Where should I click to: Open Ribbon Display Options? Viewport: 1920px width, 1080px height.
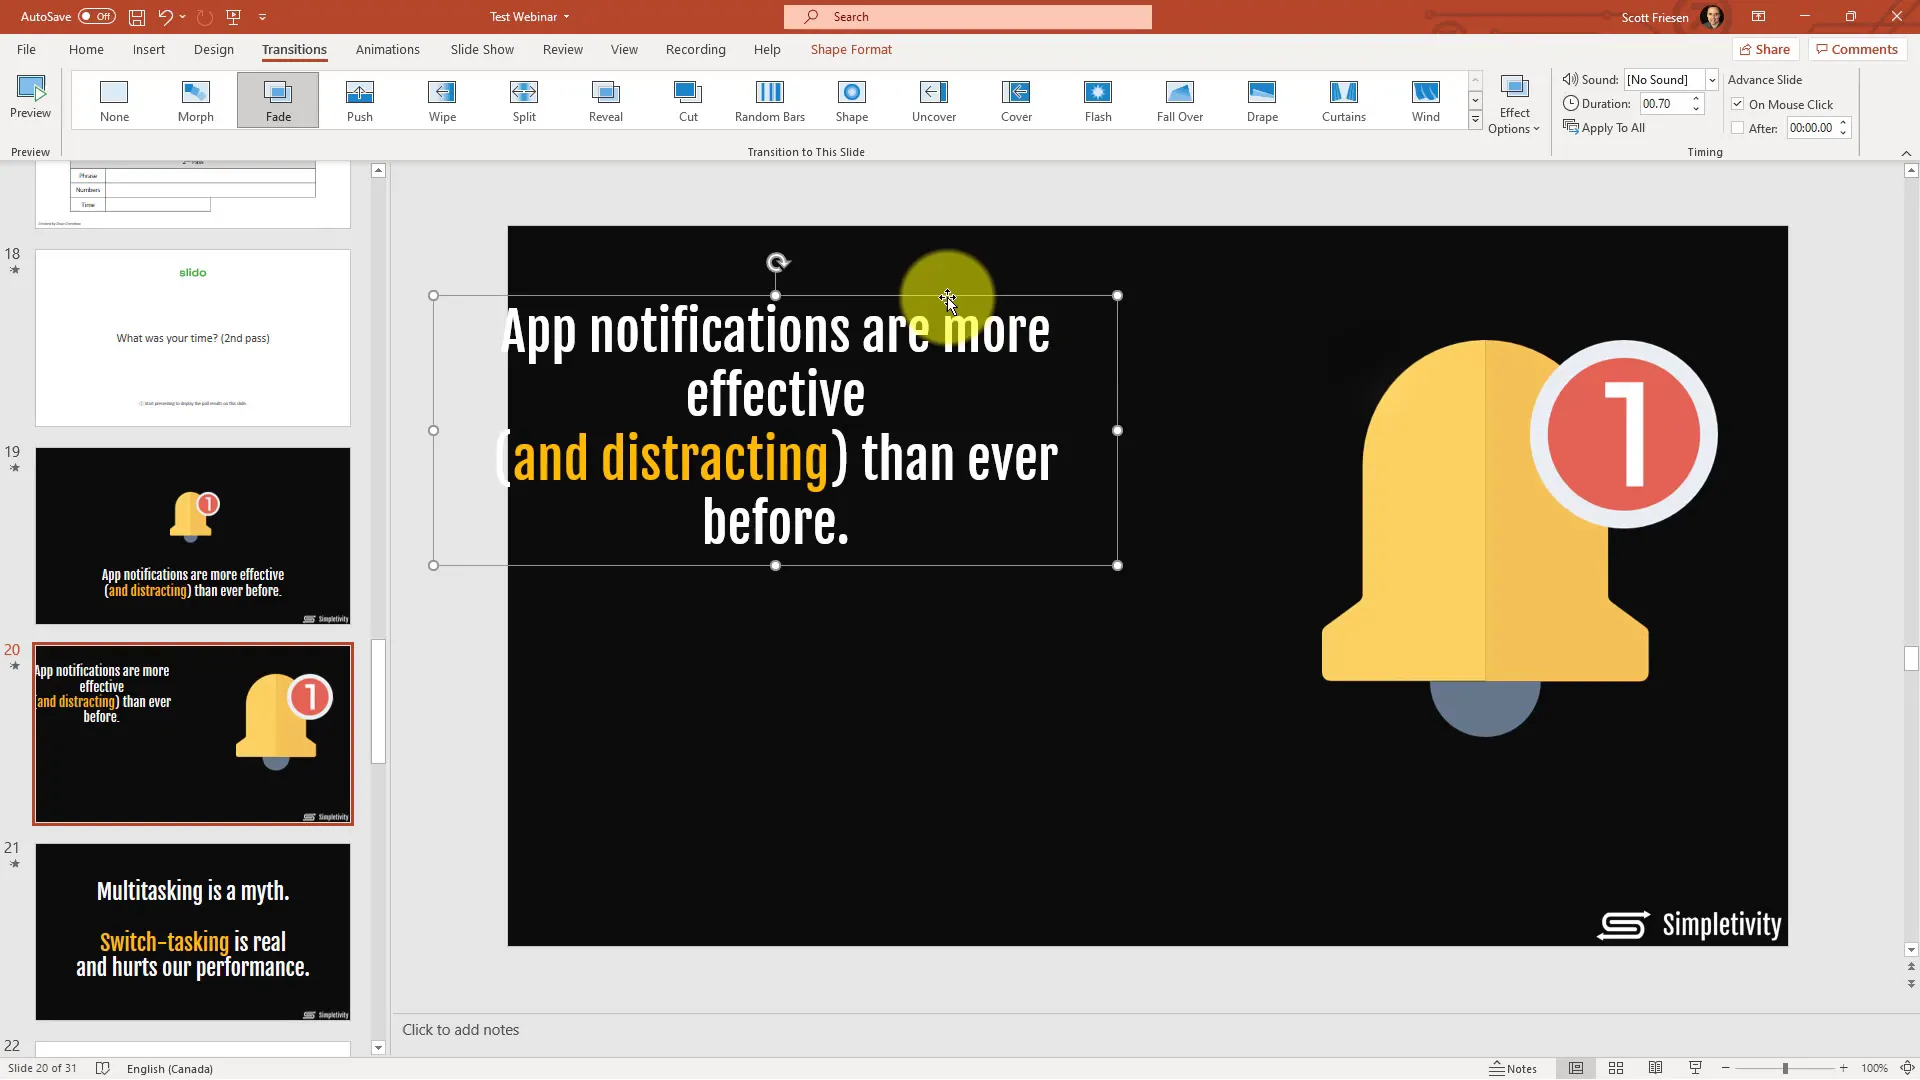click(1758, 17)
